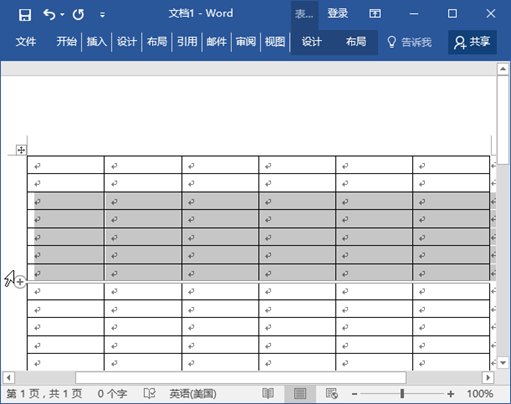Click the vertical scrollbar down arrow
This screenshot has height=404, width=511.
point(503,363)
